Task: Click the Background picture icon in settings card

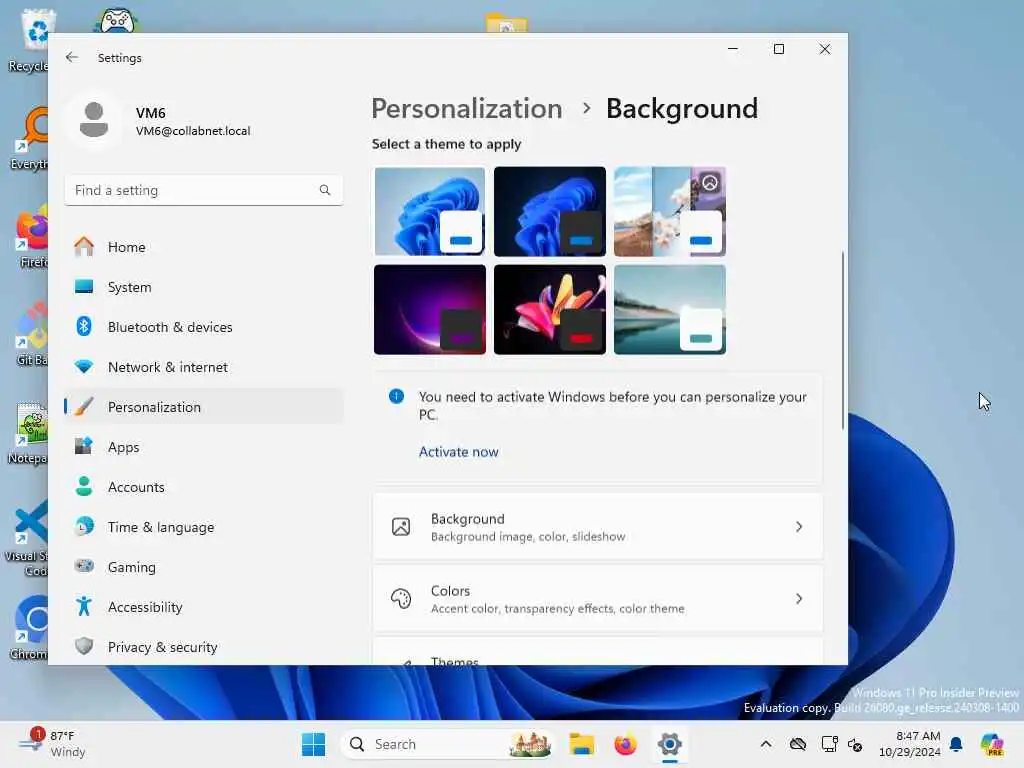Action: click(x=401, y=527)
